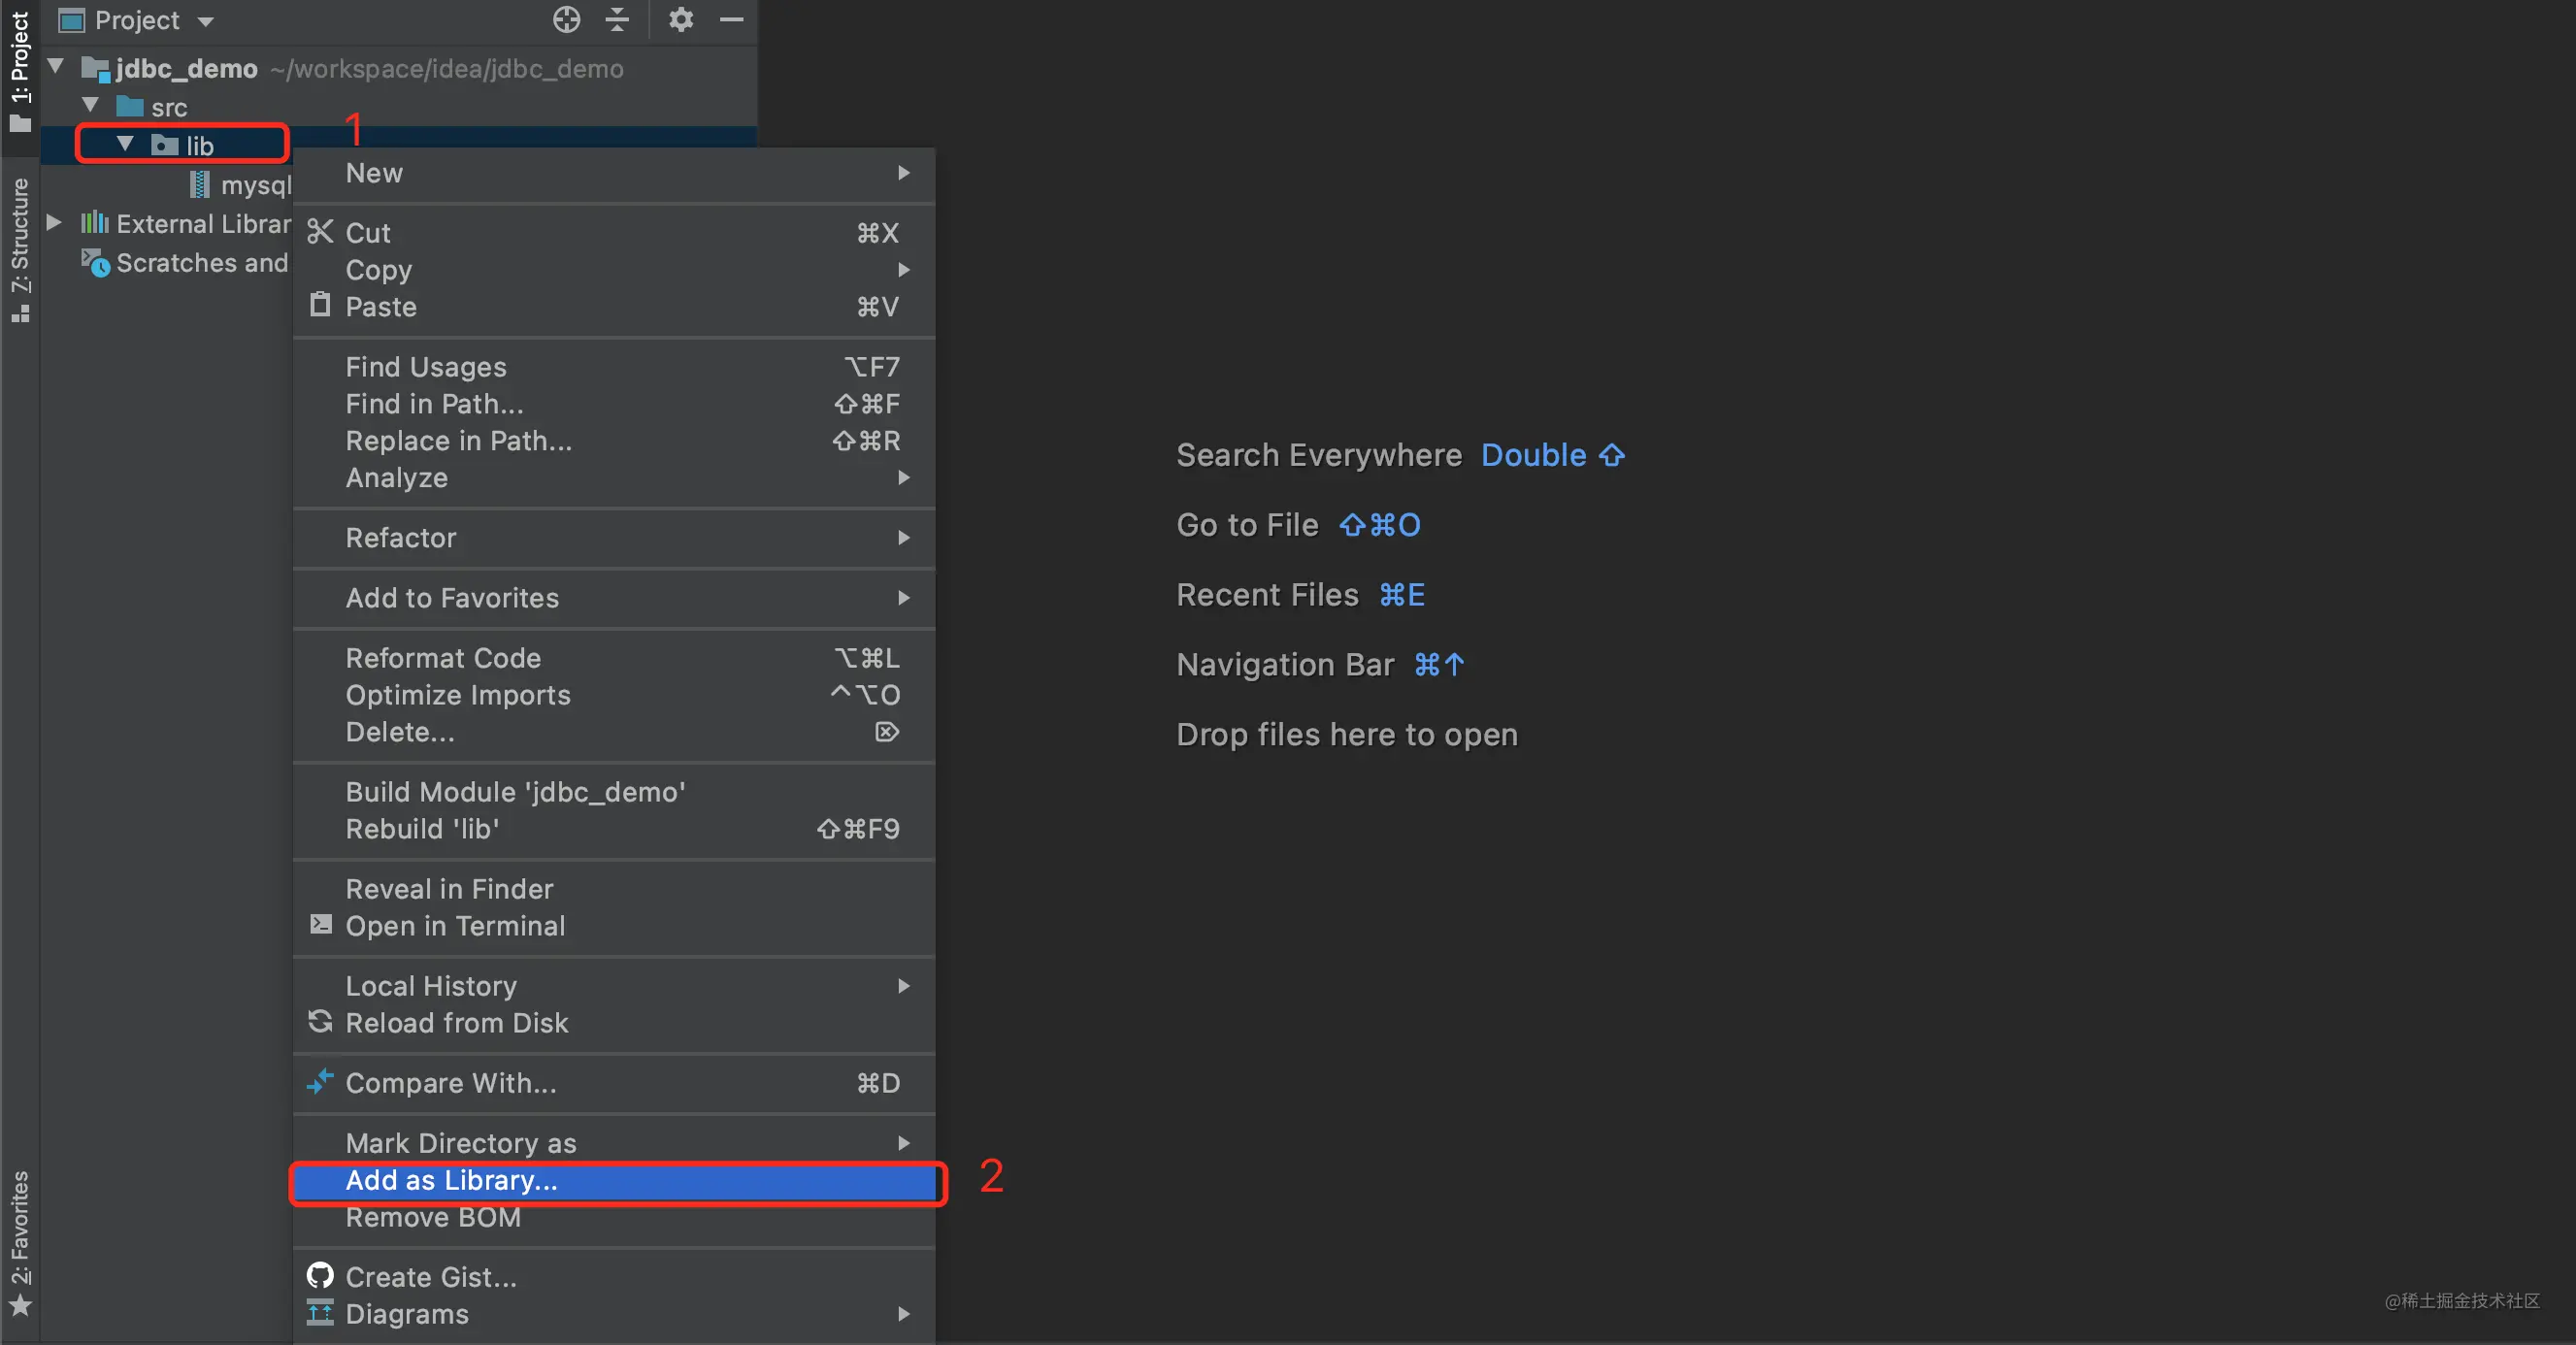
Task: Expand the External Libraries node
Action: click(x=55, y=222)
